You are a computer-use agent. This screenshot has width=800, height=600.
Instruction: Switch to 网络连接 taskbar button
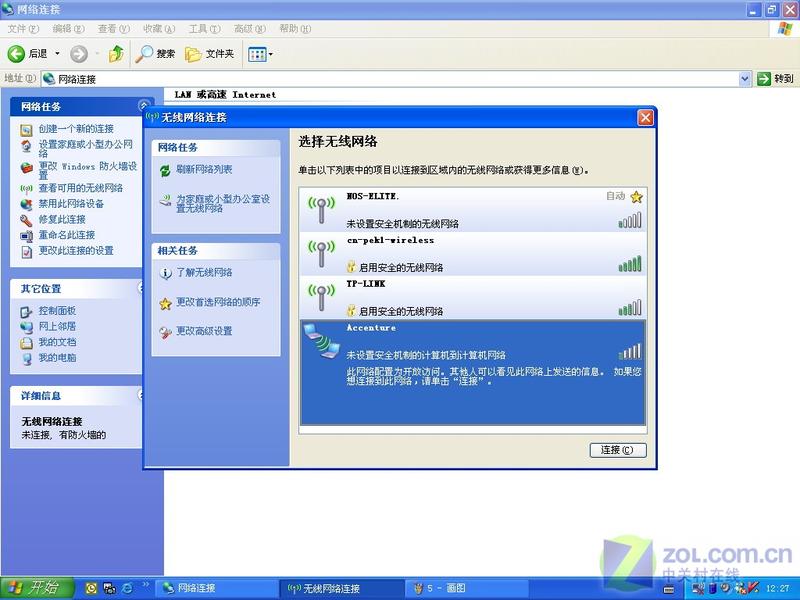(x=217, y=588)
